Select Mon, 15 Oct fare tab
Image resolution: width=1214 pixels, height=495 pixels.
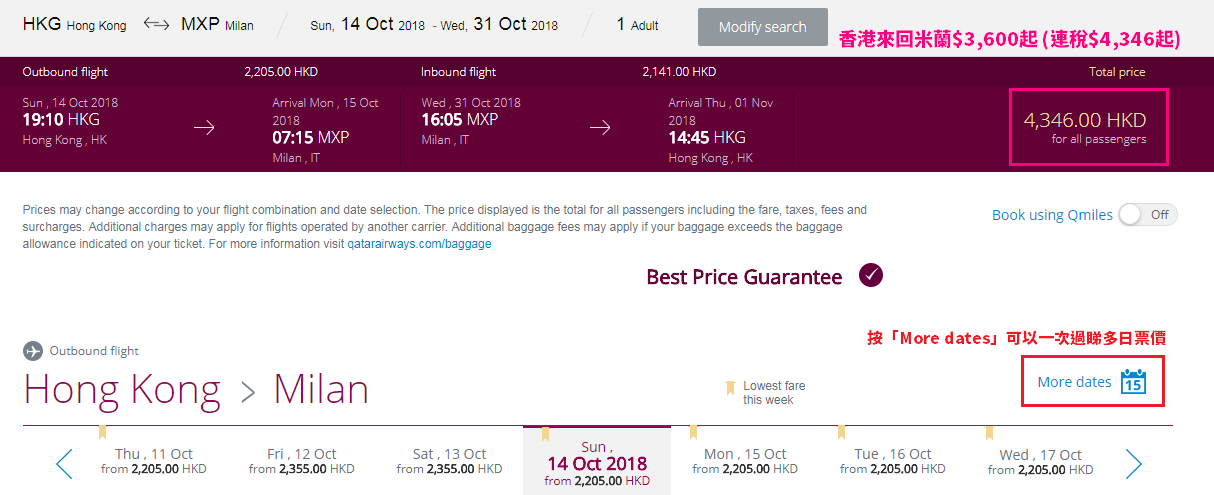click(745, 461)
